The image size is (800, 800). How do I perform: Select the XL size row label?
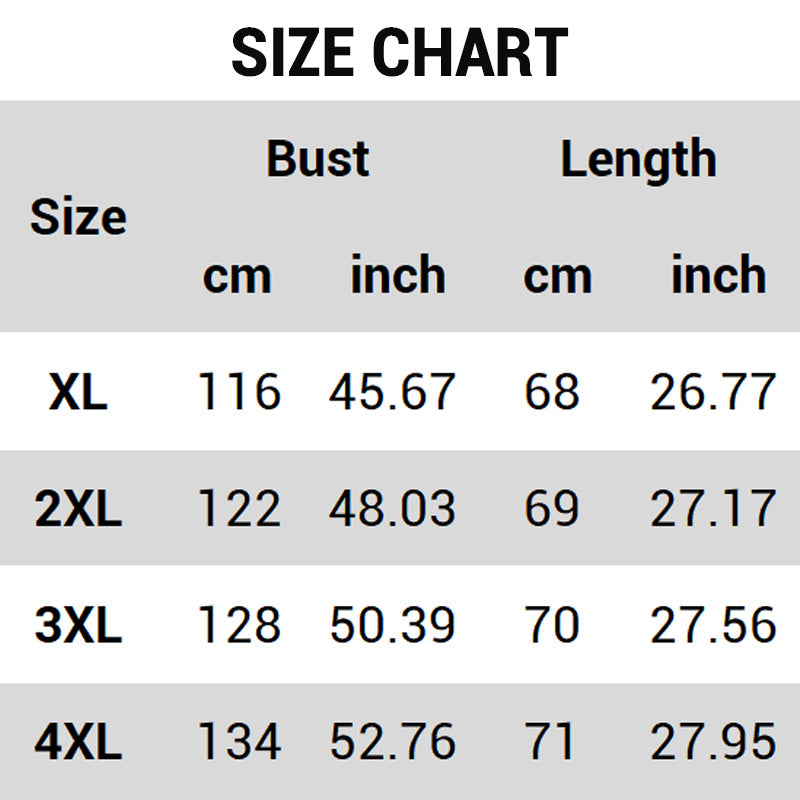pyautogui.click(x=78, y=392)
